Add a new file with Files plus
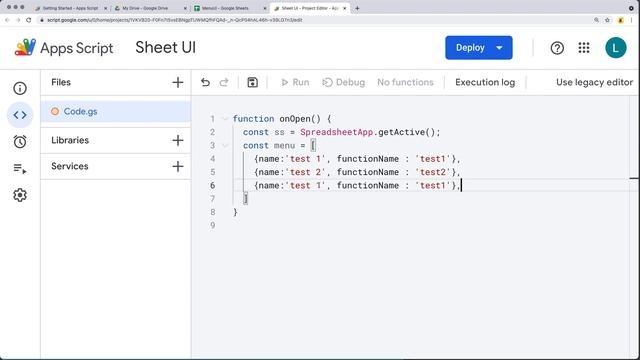640x360 pixels. pyautogui.click(x=178, y=82)
